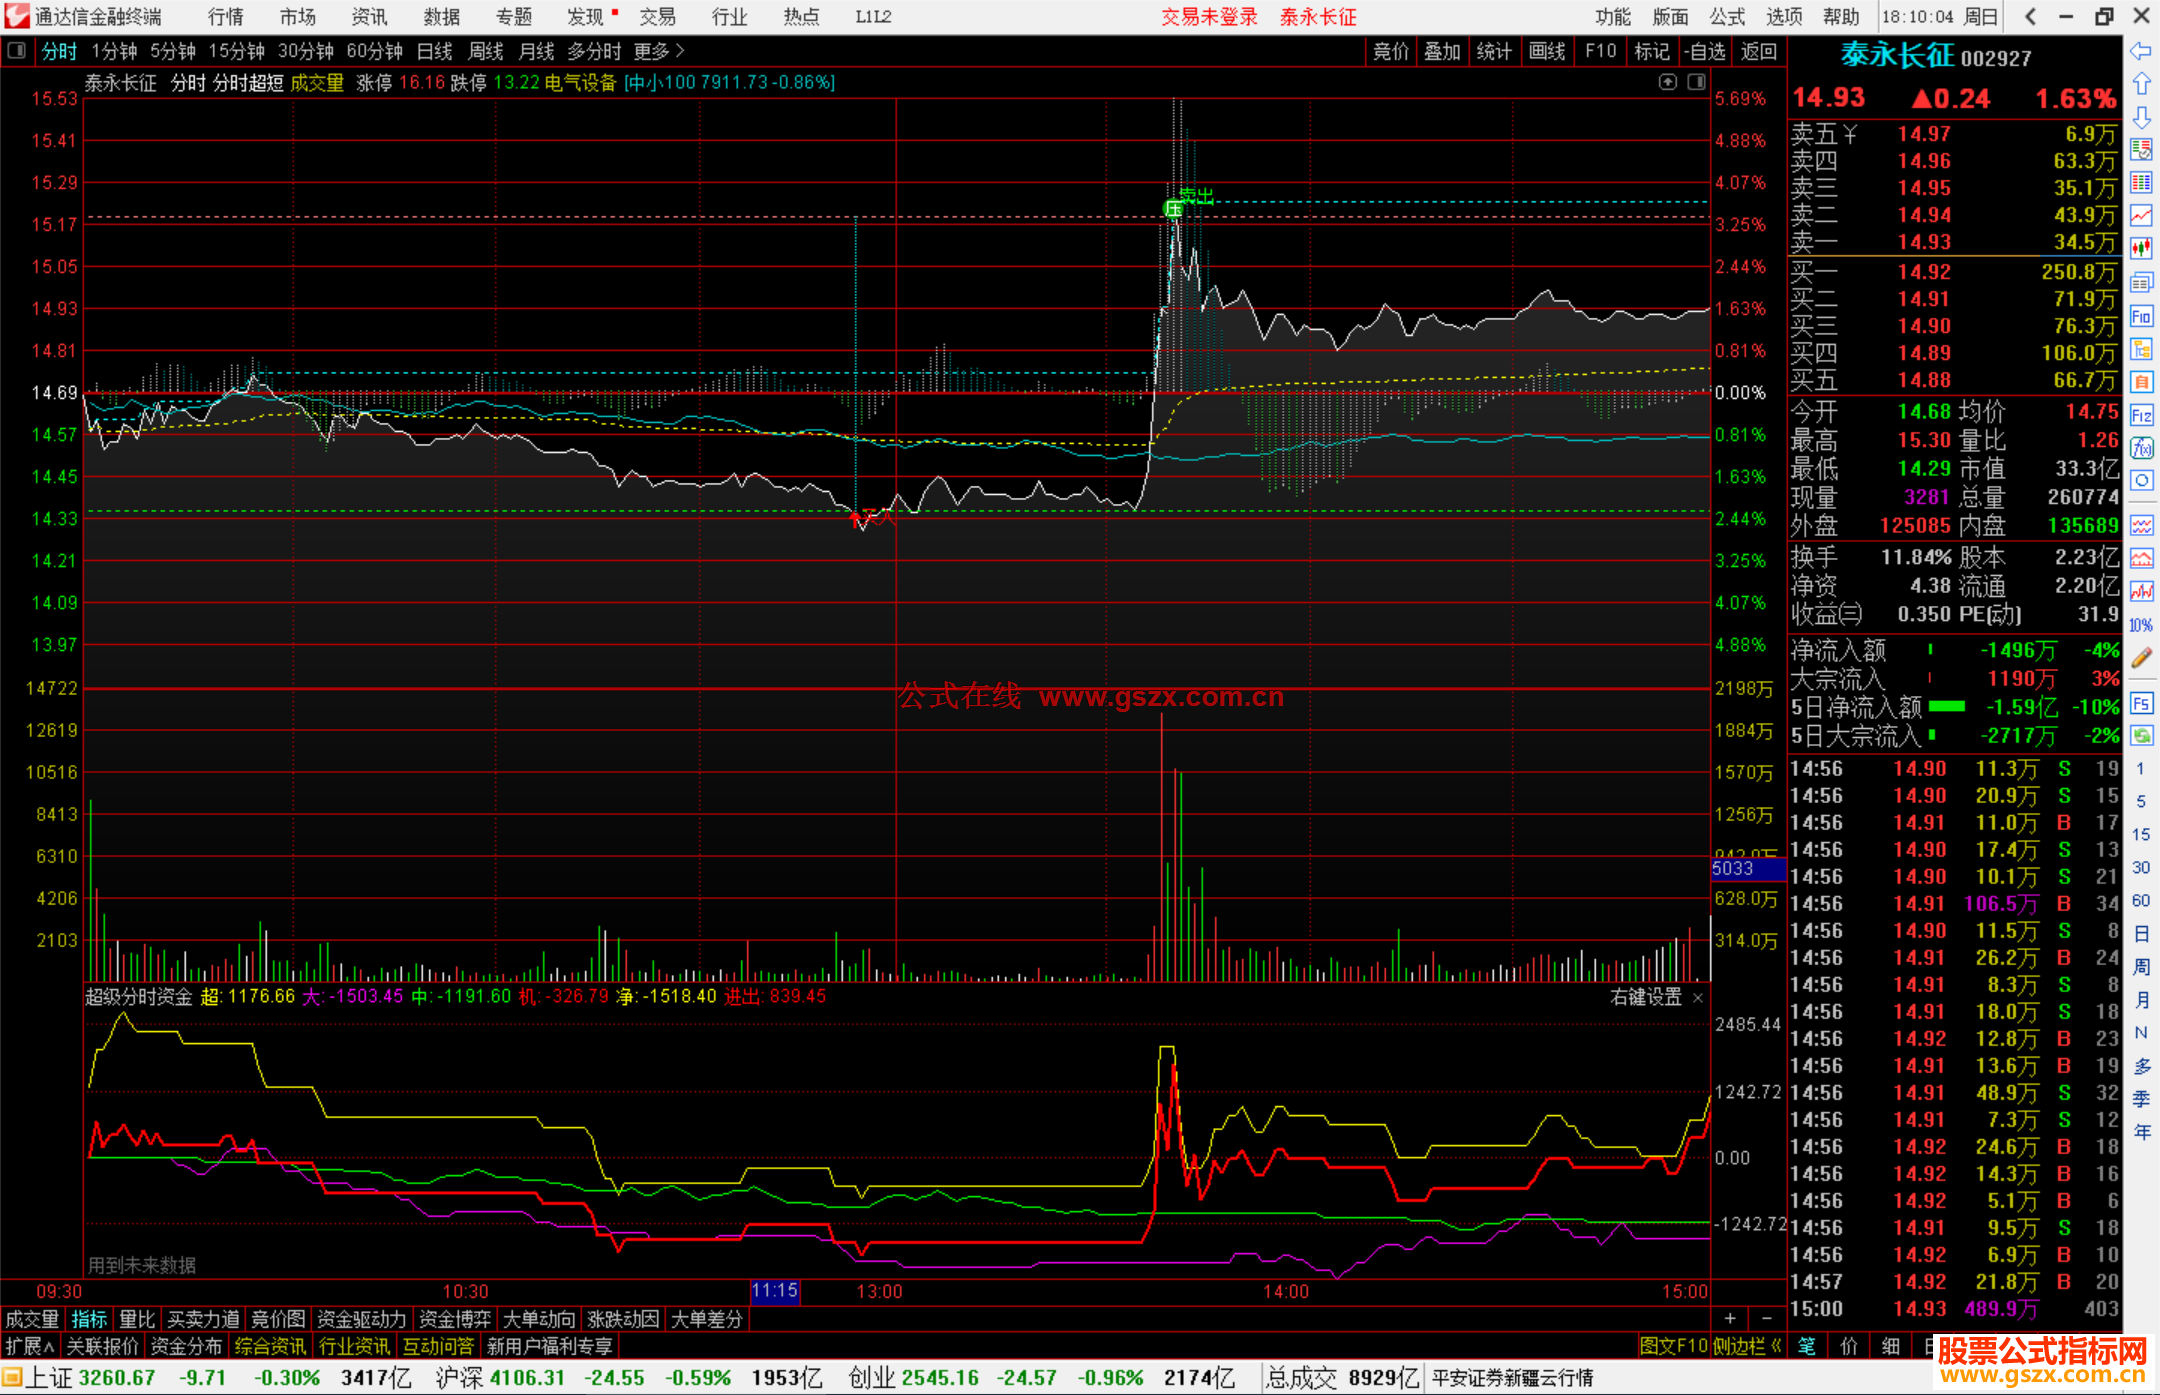
Task: Click the green refresh icon in sidebar
Action: [x=2141, y=736]
